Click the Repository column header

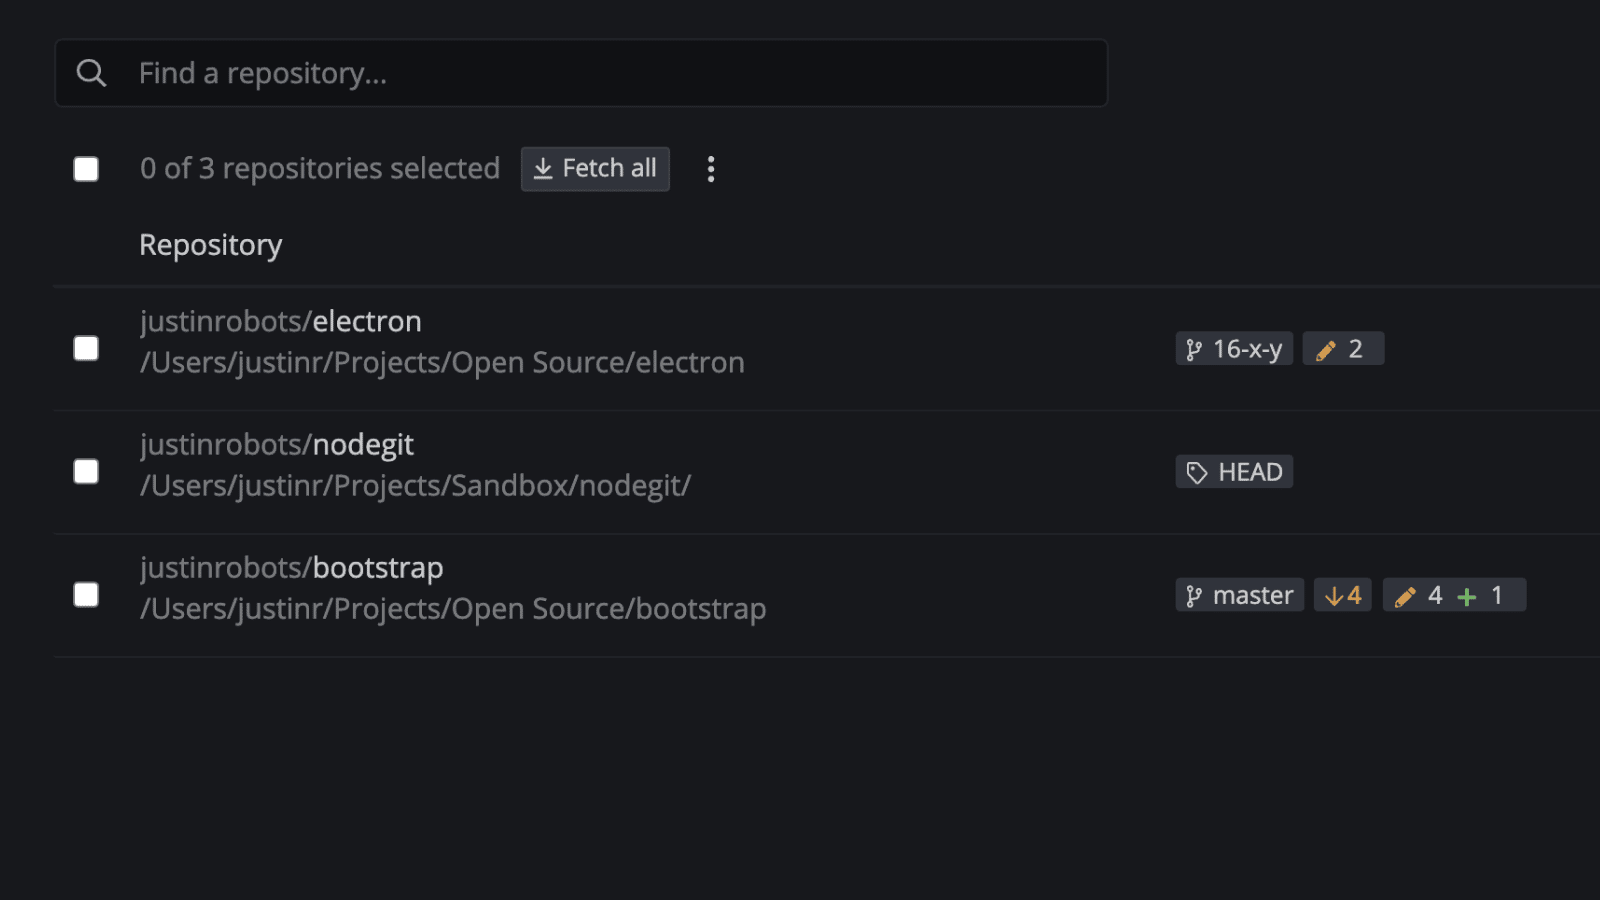(211, 245)
